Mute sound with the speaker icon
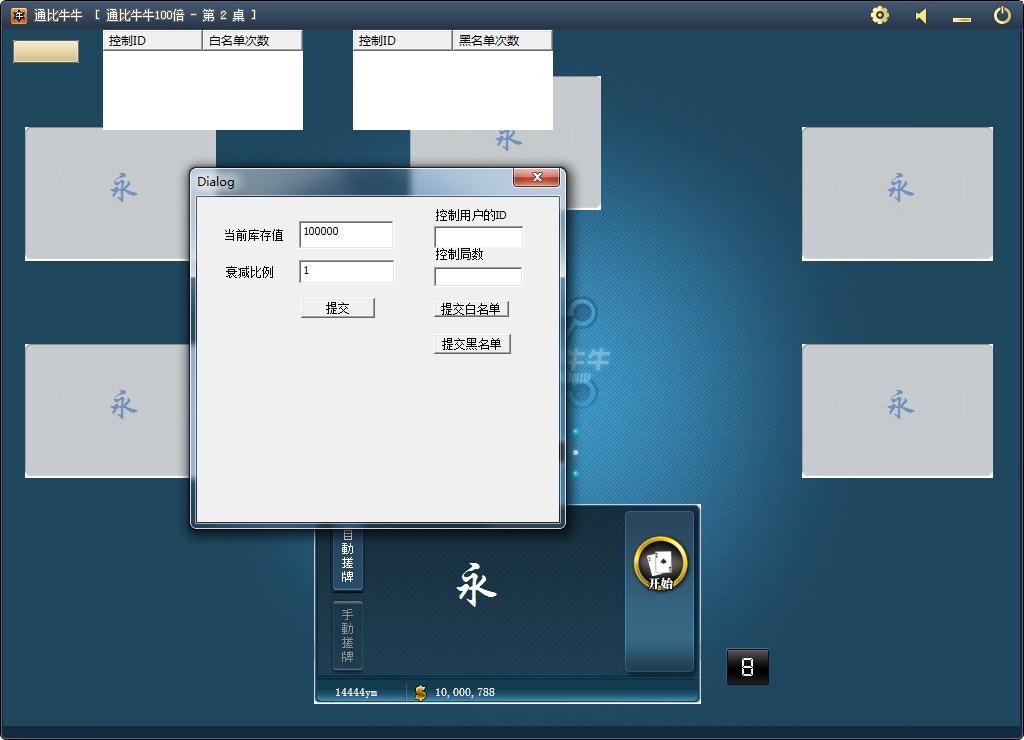Screen dimensions: 1024x740 (921, 16)
